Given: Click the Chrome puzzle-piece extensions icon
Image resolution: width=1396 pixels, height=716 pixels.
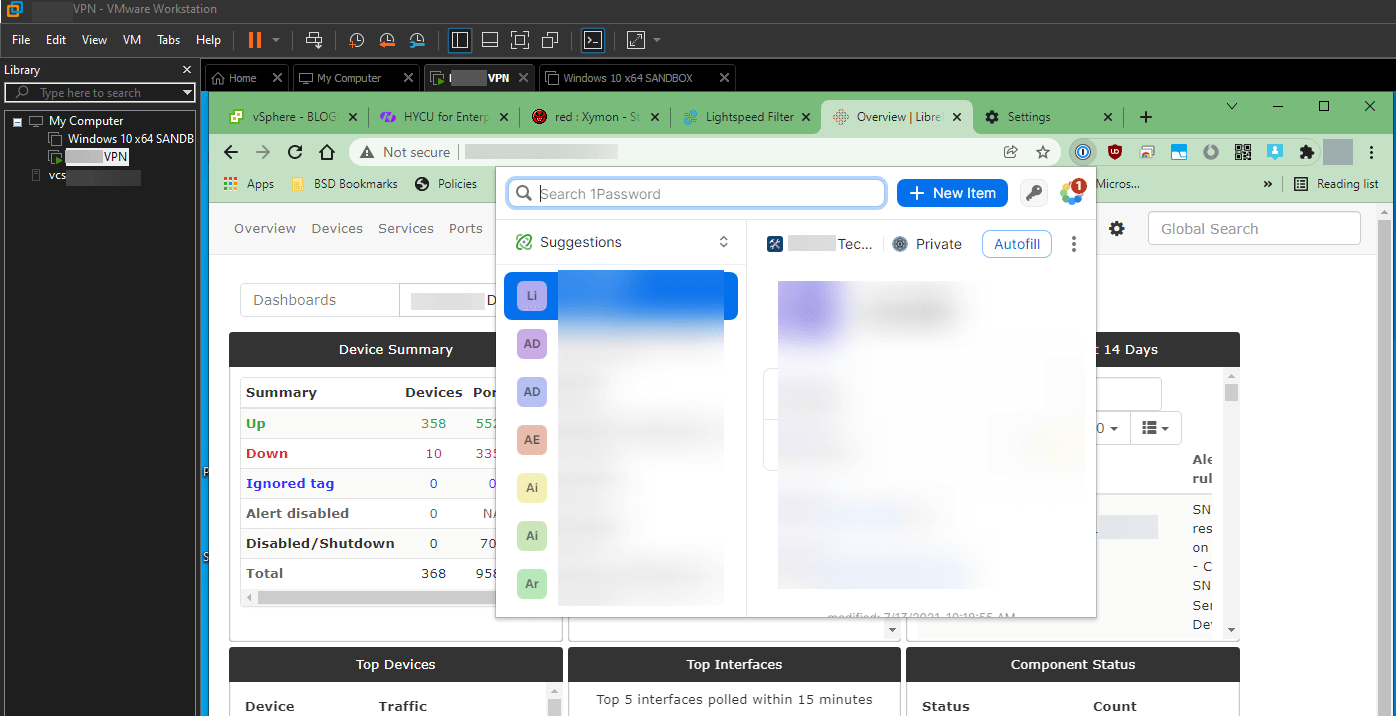Looking at the screenshot, I should [1307, 151].
